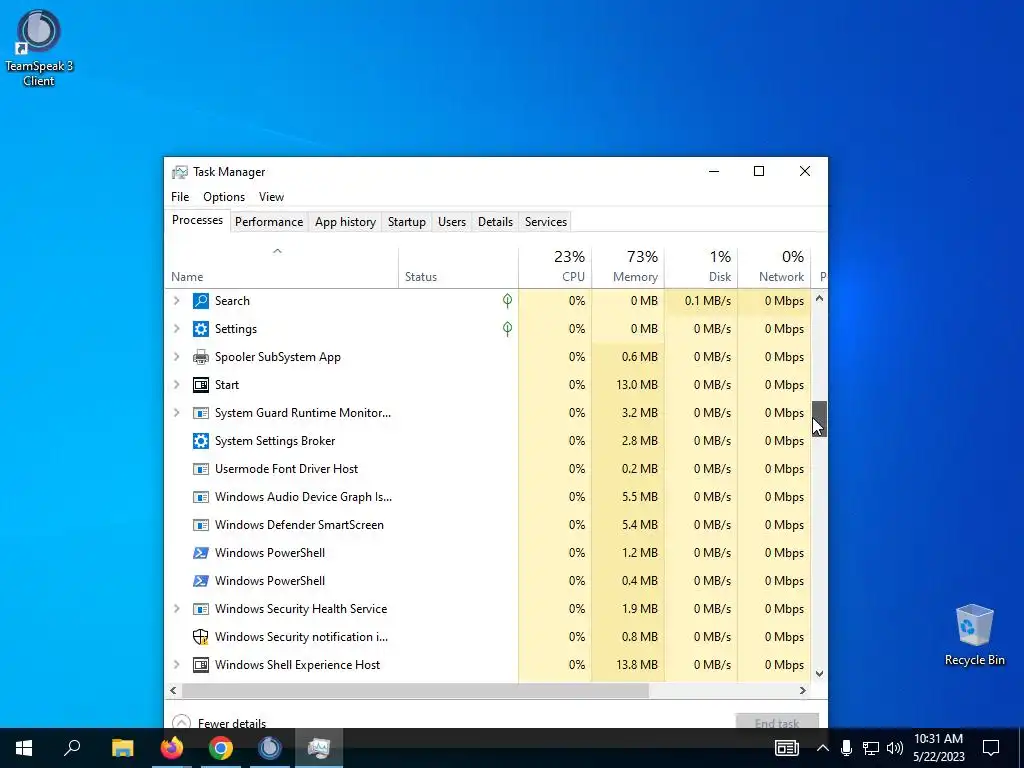Viewport: 1024px width, 768px height.
Task: Expand the Windows Security Health Service group
Action: (176, 609)
